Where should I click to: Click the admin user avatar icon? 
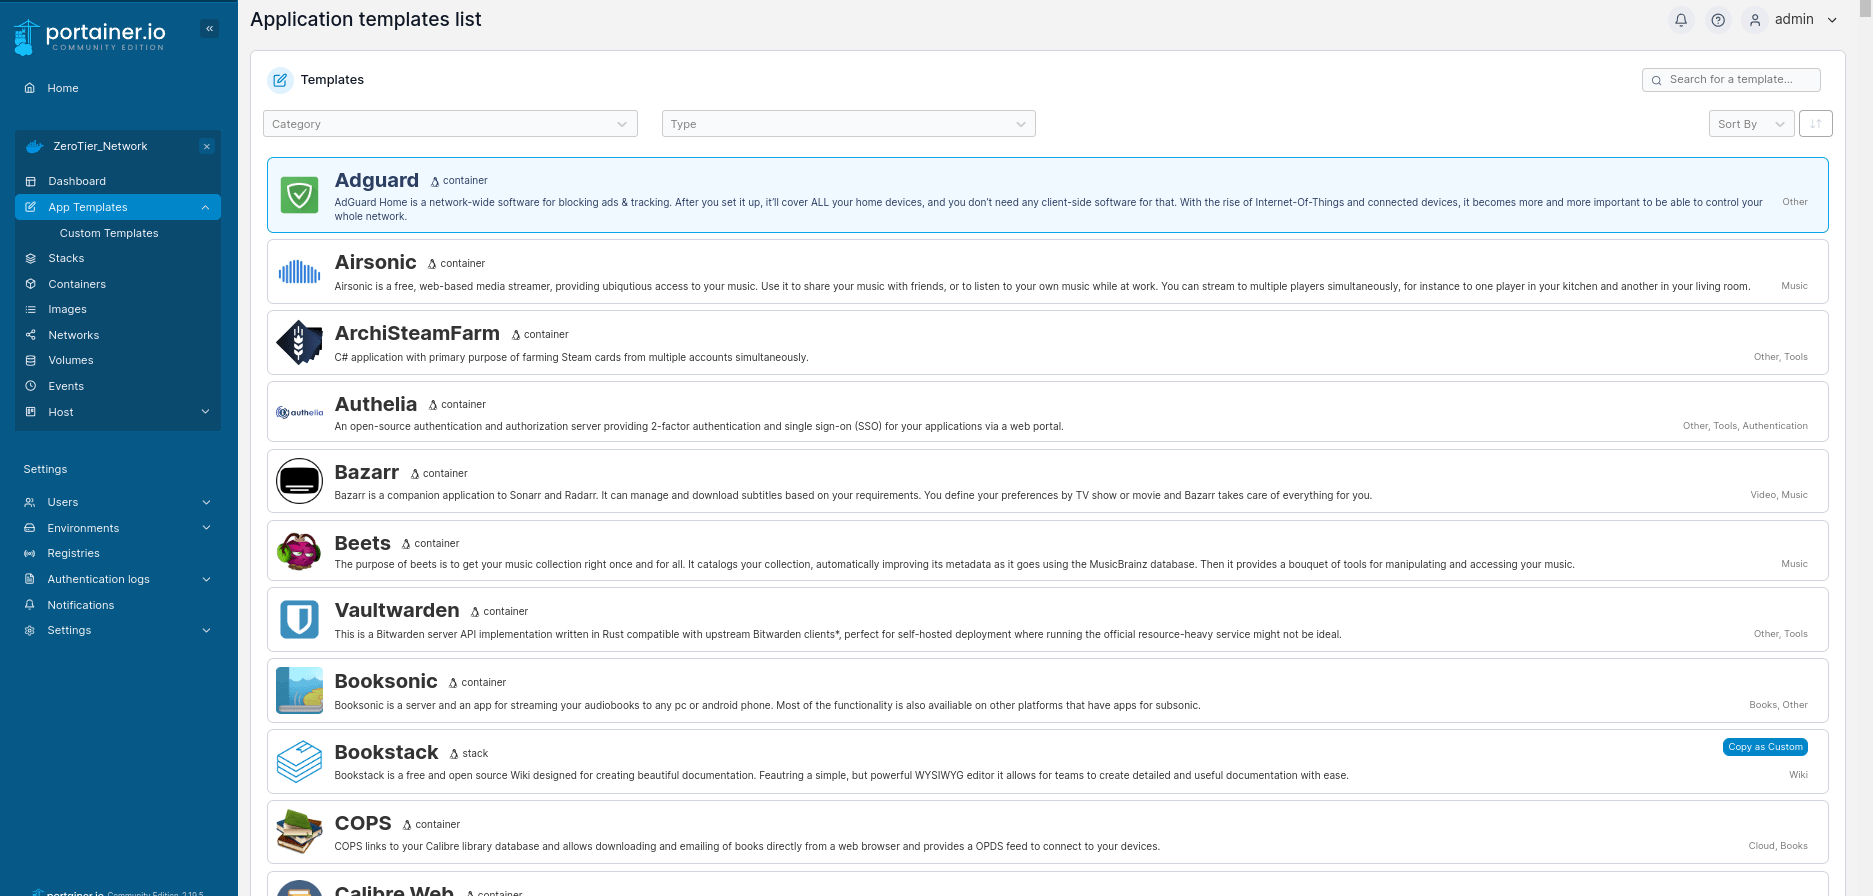coord(1754,20)
